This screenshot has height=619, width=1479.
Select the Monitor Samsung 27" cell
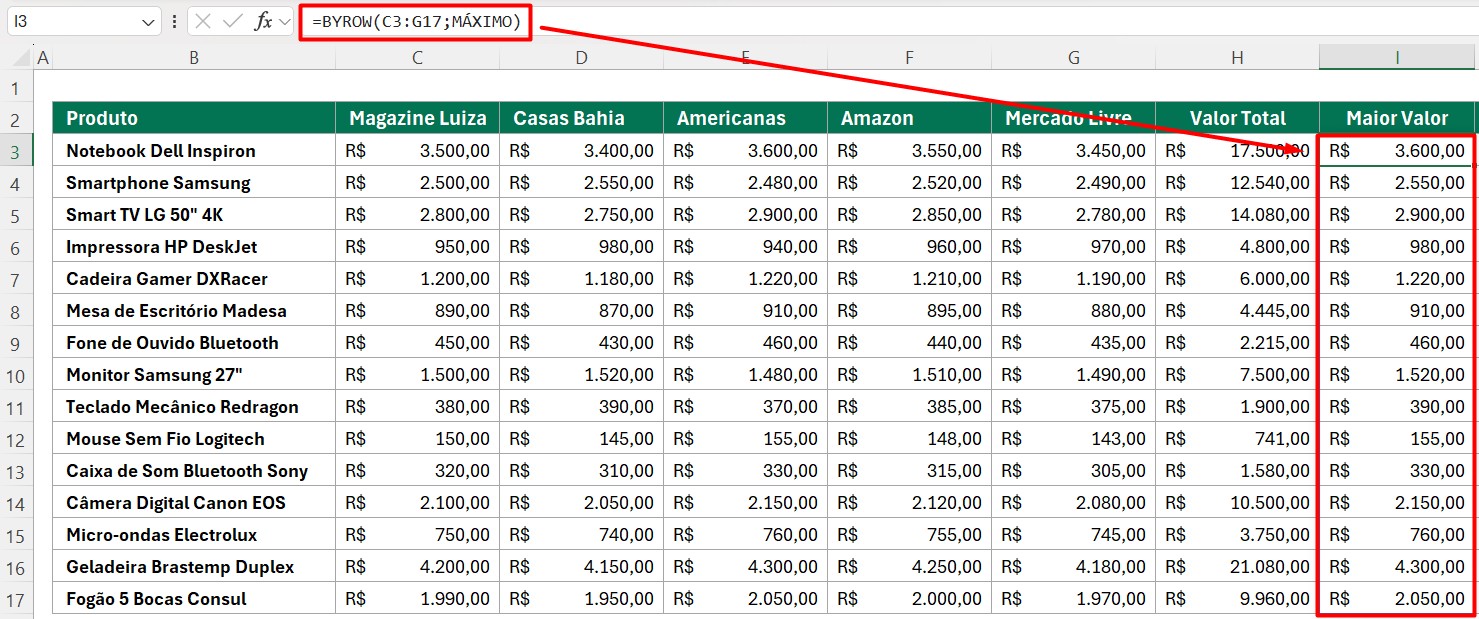tap(194, 375)
